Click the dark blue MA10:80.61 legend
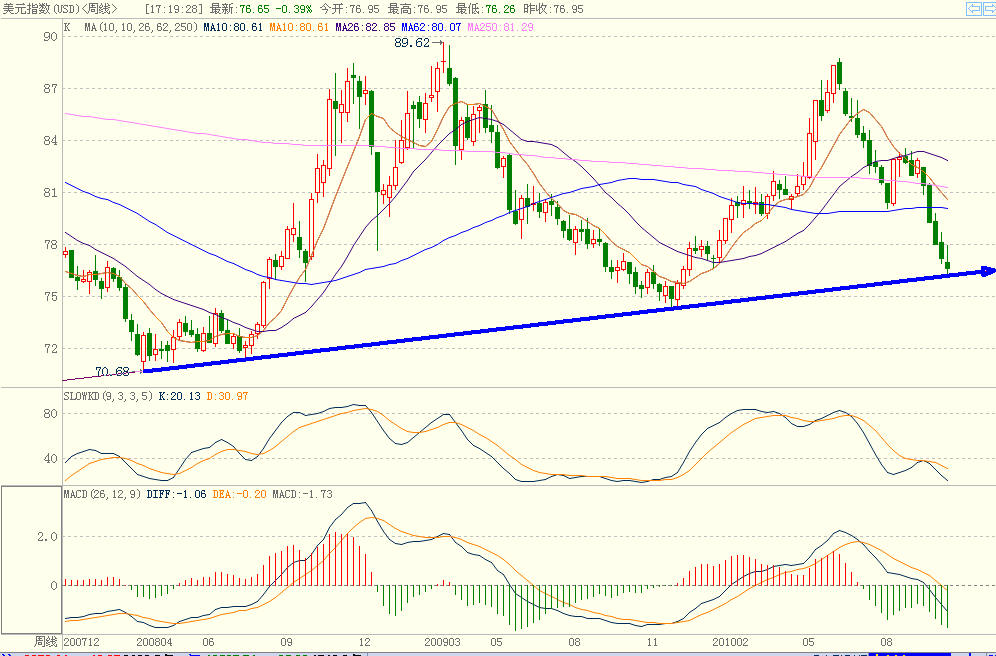 coord(234,27)
